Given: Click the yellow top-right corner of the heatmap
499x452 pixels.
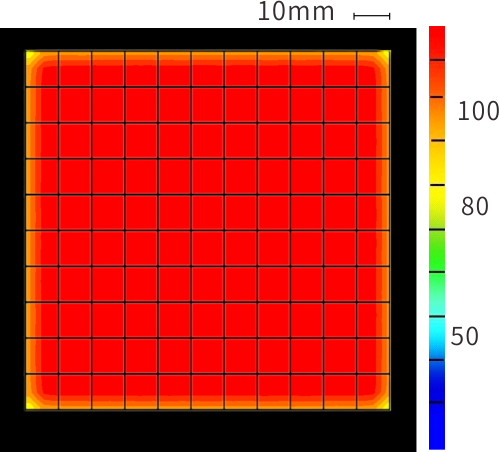Looking at the screenshot, I should click(x=386, y=55).
